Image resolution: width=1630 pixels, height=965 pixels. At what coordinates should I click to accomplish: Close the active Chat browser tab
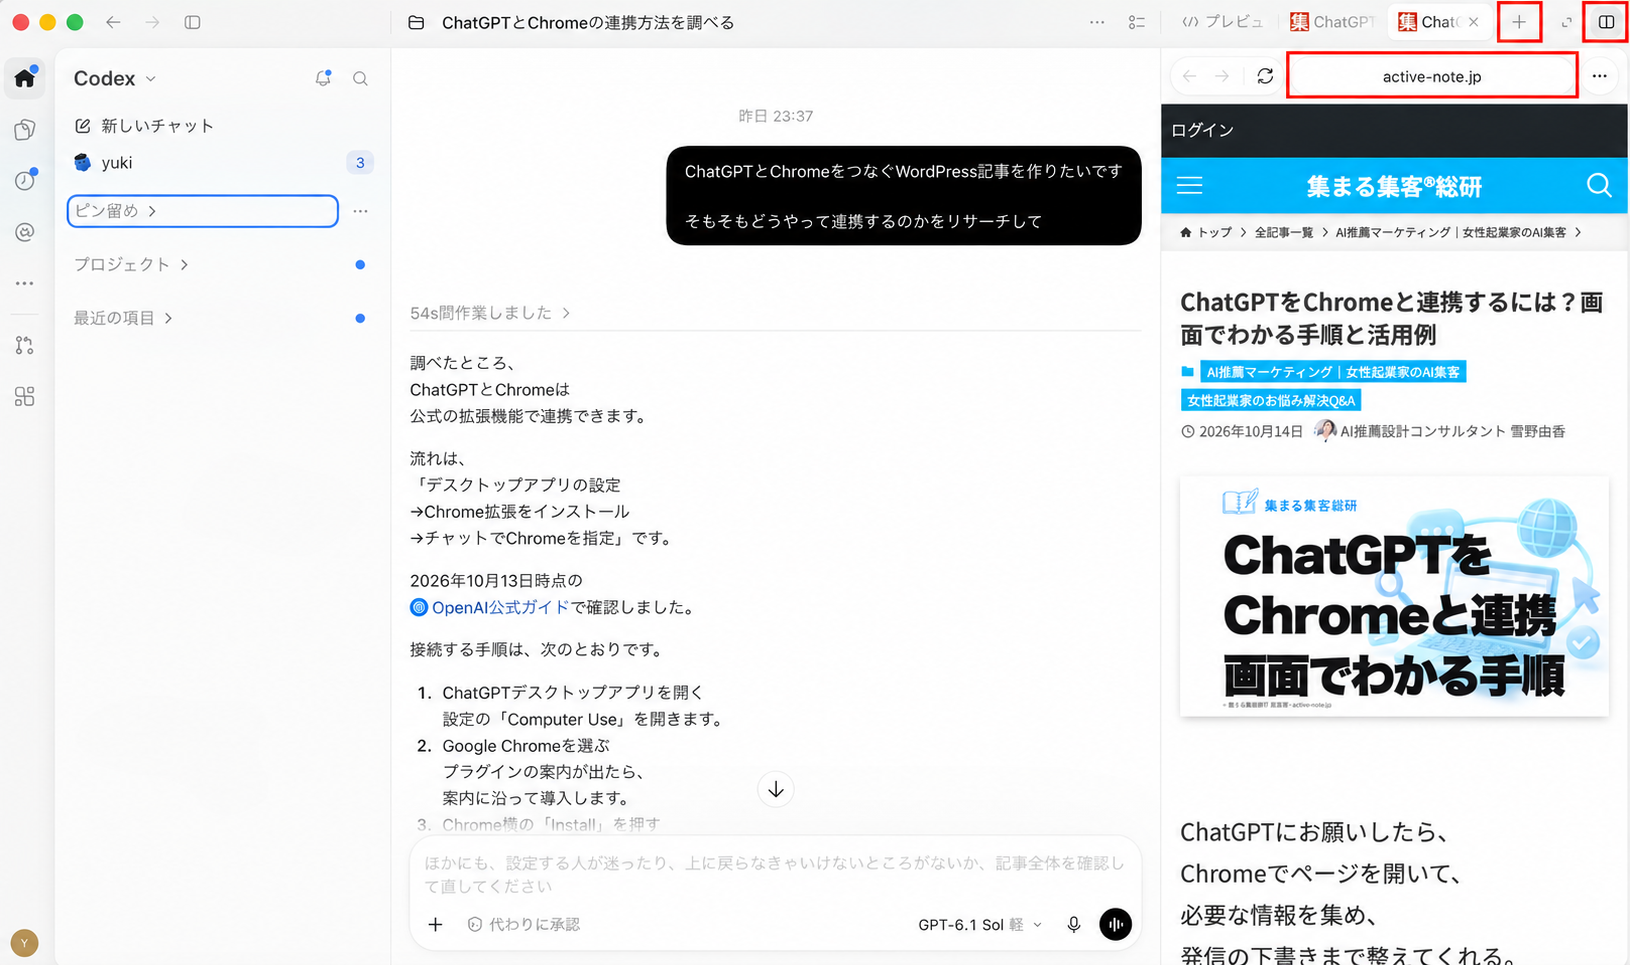[1473, 22]
